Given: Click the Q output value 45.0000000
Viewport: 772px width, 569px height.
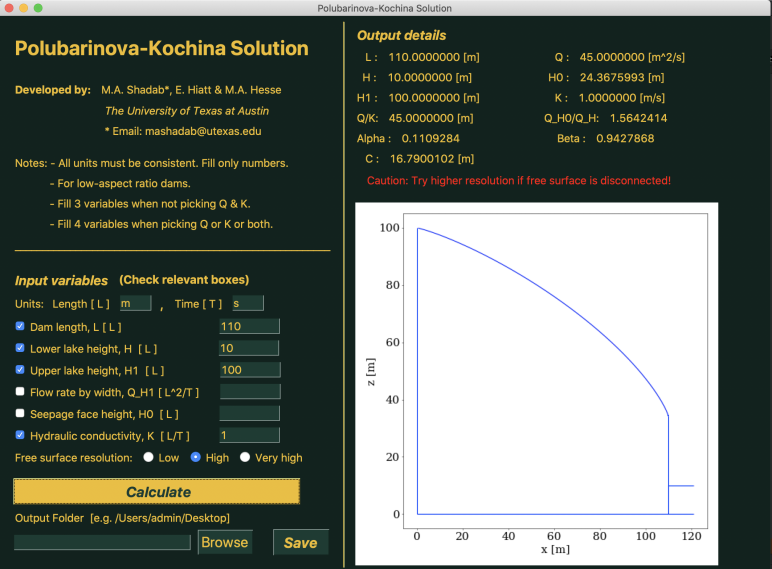Looking at the screenshot, I should point(611,57).
